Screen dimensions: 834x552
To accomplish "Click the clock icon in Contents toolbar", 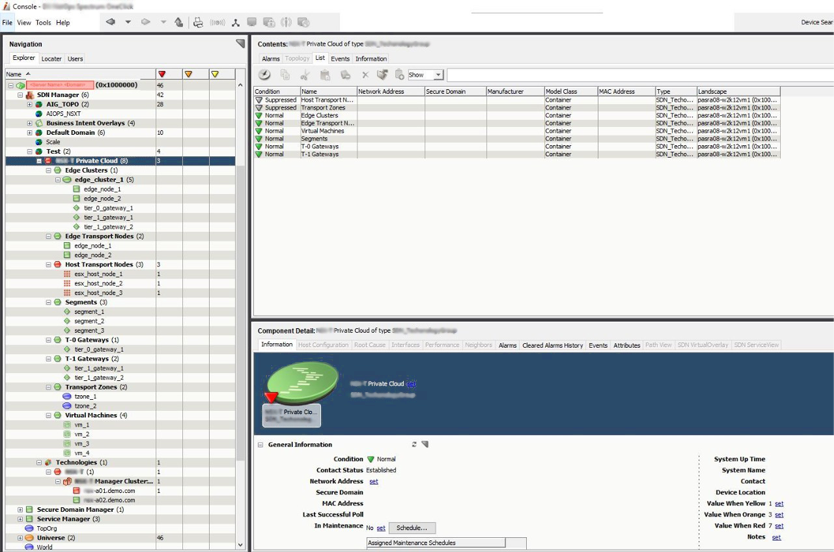I will (x=265, y=75).
